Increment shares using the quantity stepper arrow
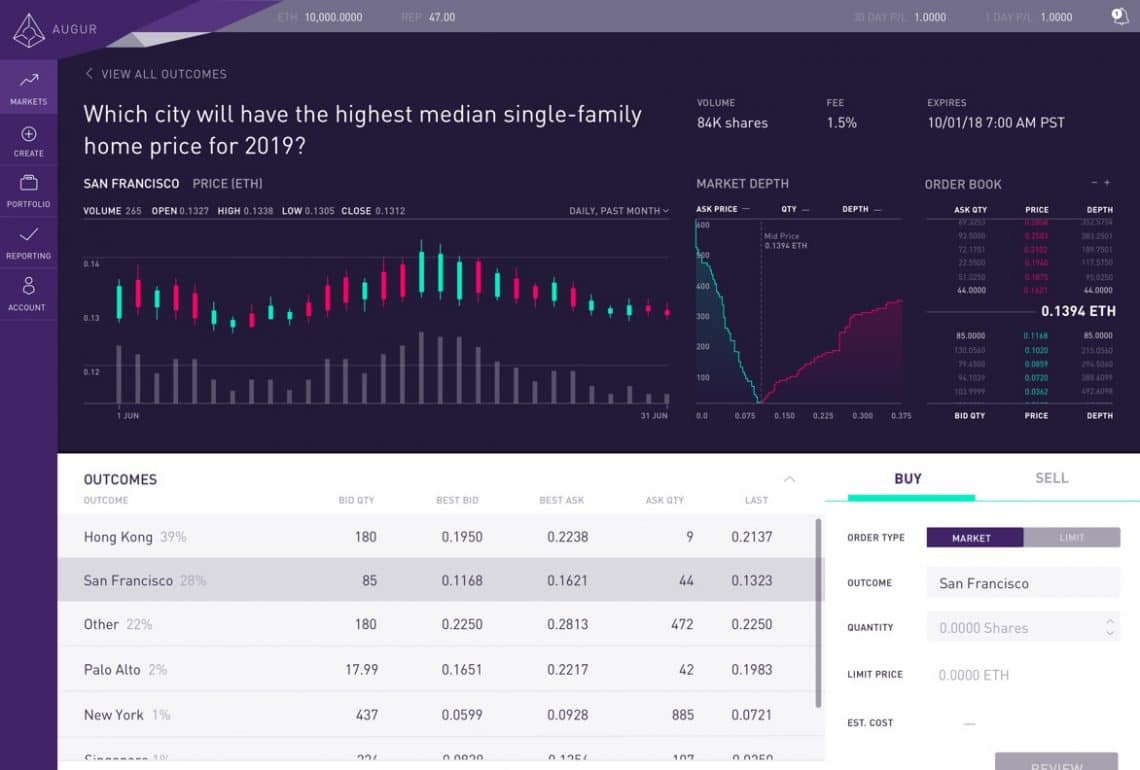Viewport: 1140px width, 770px height. pyautogui.click(x=1107, y=623)
